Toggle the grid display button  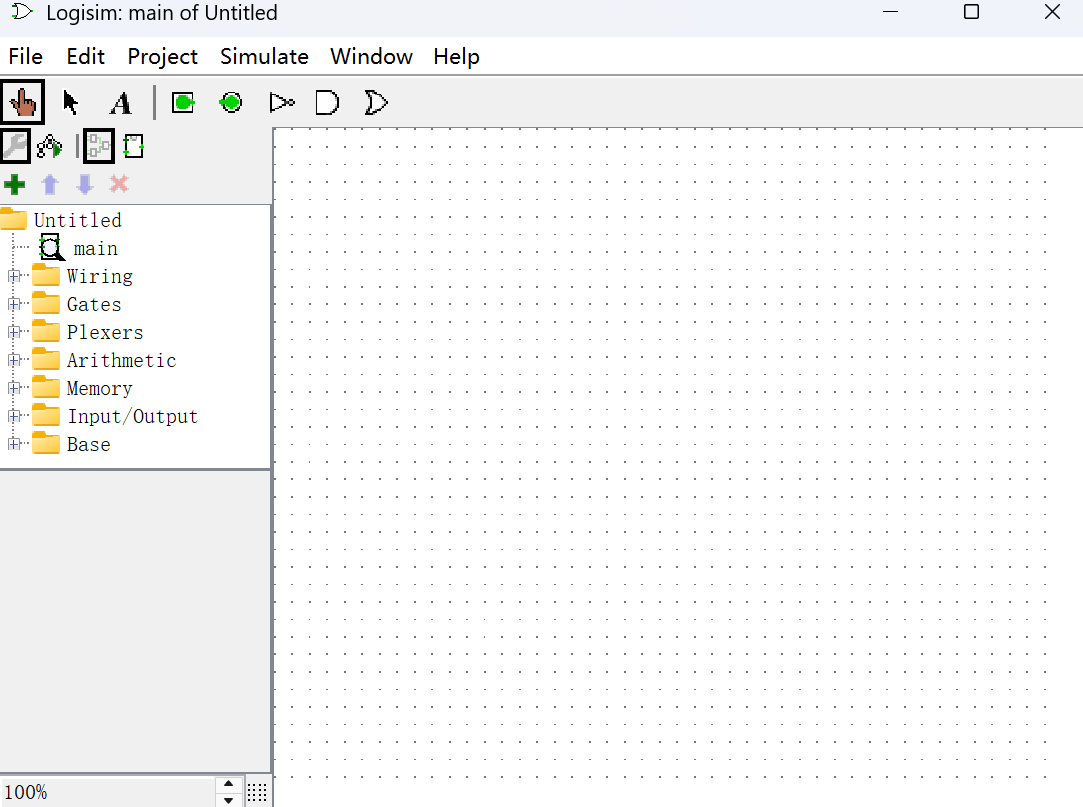pos(257,792)
